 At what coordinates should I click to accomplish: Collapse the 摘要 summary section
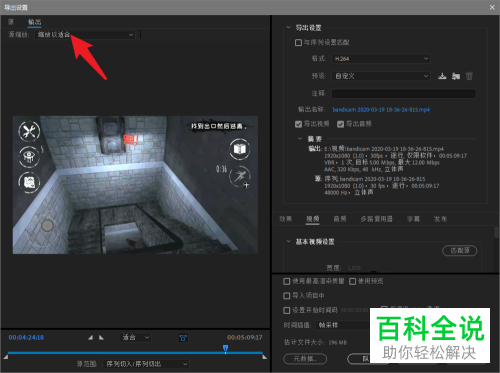300,139
